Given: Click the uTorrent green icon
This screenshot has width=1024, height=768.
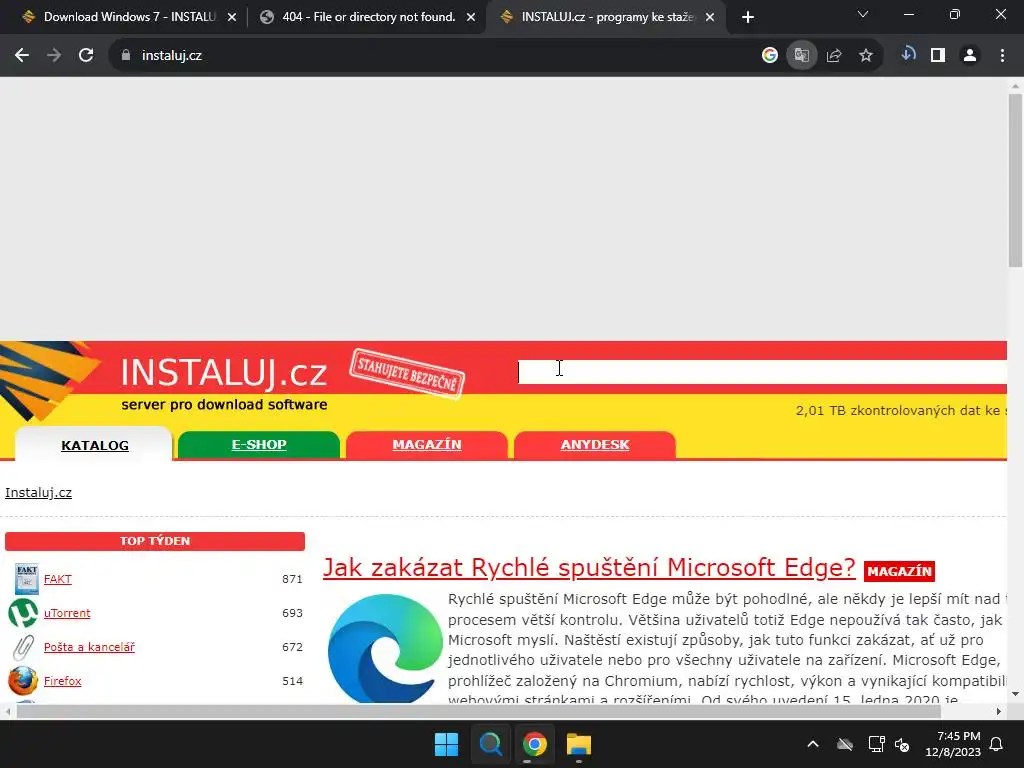Looking at the screenshot, I should tap(23, 613).
